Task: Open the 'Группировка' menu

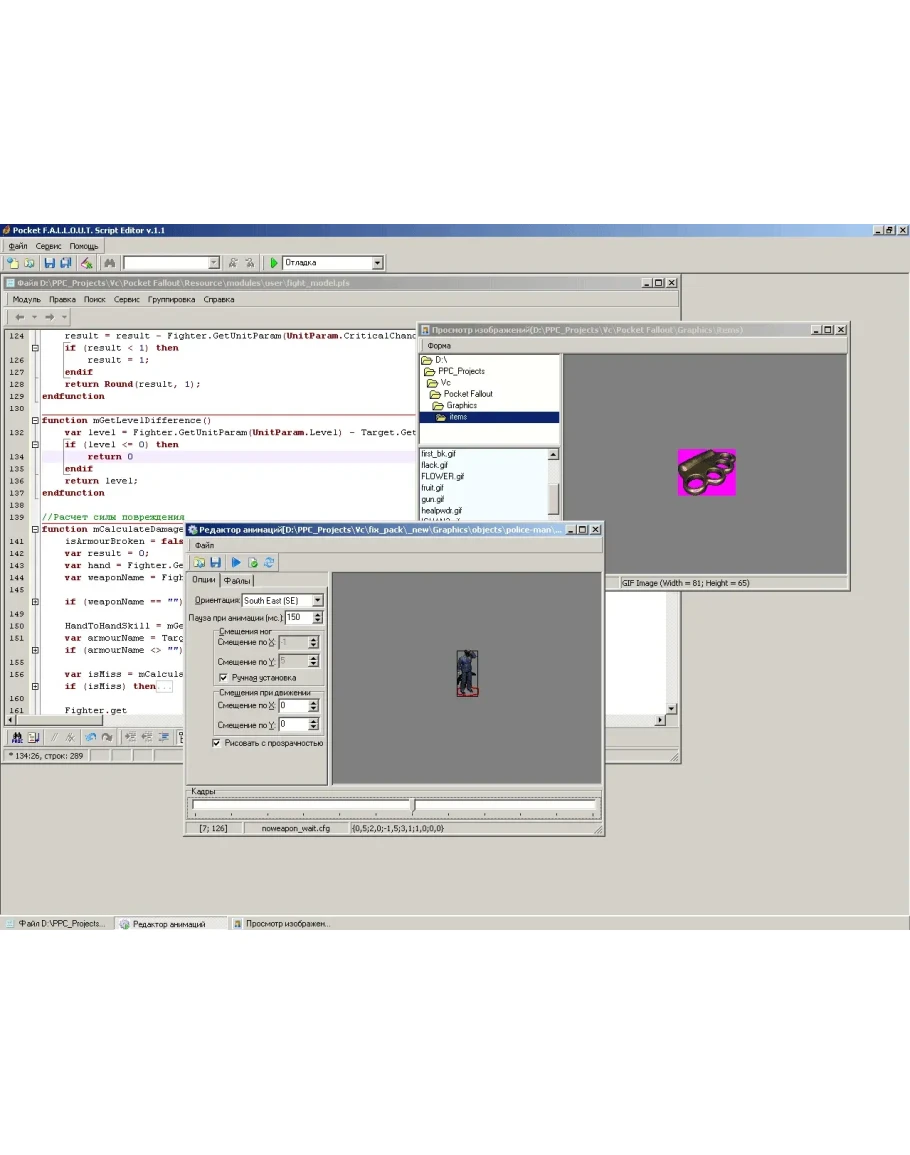Action: (x=171, y=299)
